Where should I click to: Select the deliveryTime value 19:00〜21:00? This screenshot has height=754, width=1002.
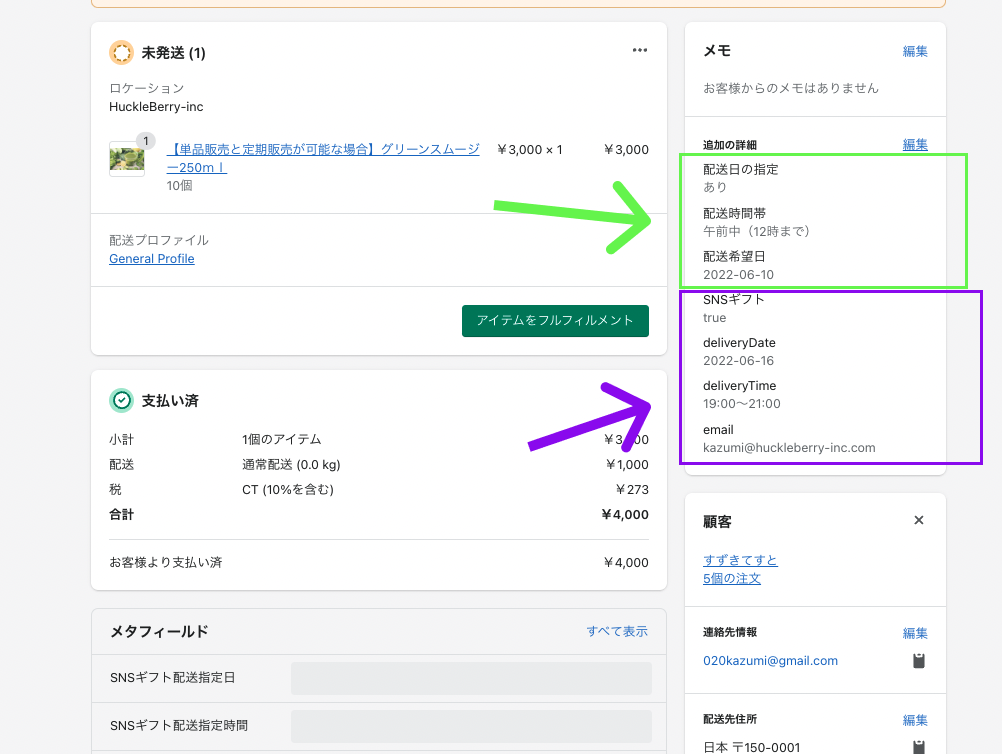pos(741,404)
